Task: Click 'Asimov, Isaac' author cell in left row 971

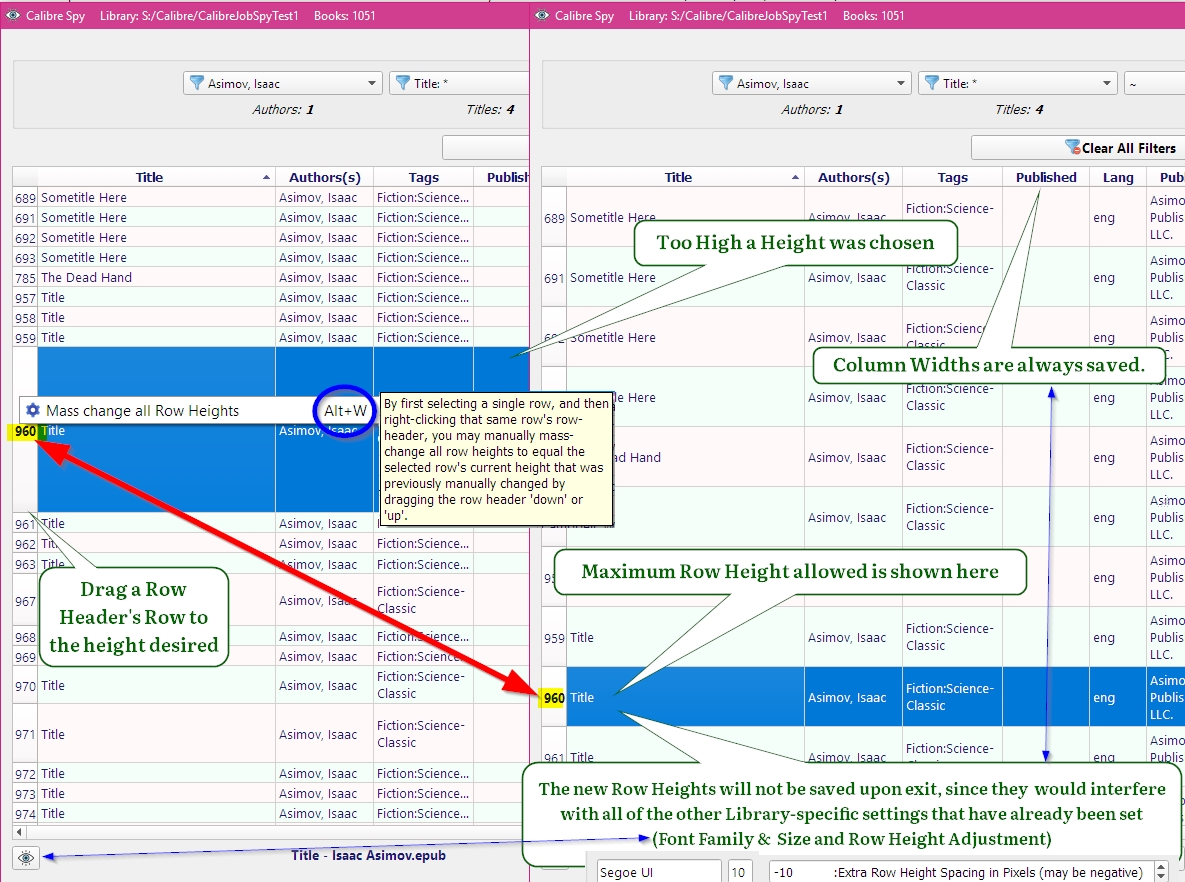Action: point(324,734)
